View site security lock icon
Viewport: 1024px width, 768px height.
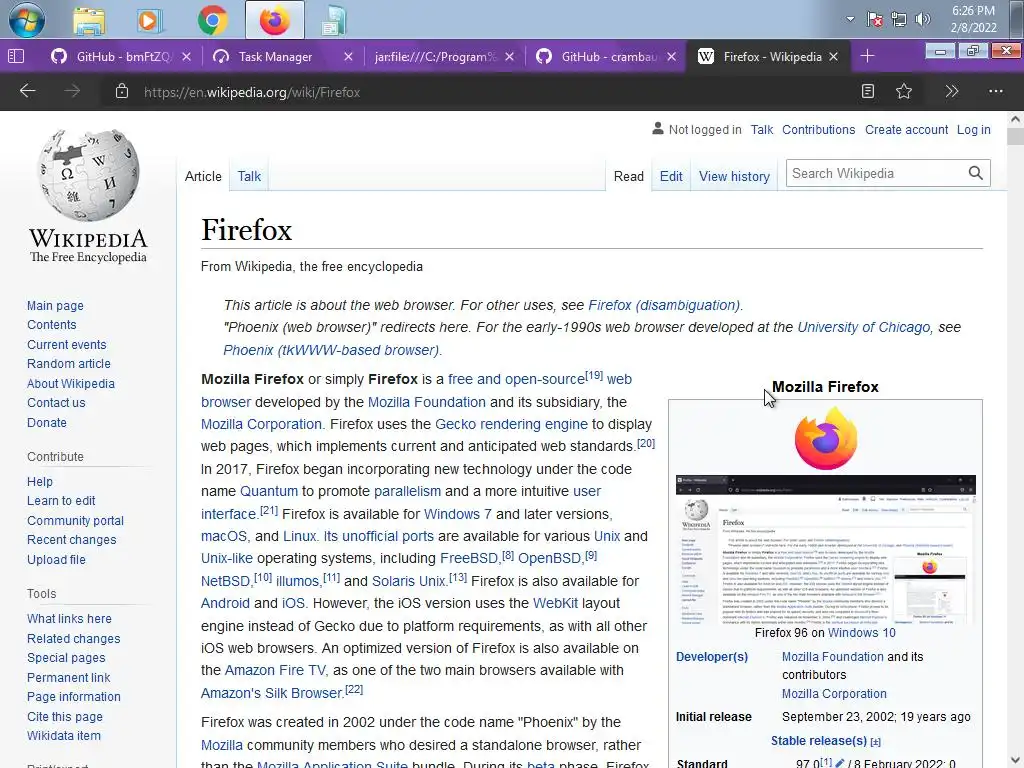tap(121, 91)
